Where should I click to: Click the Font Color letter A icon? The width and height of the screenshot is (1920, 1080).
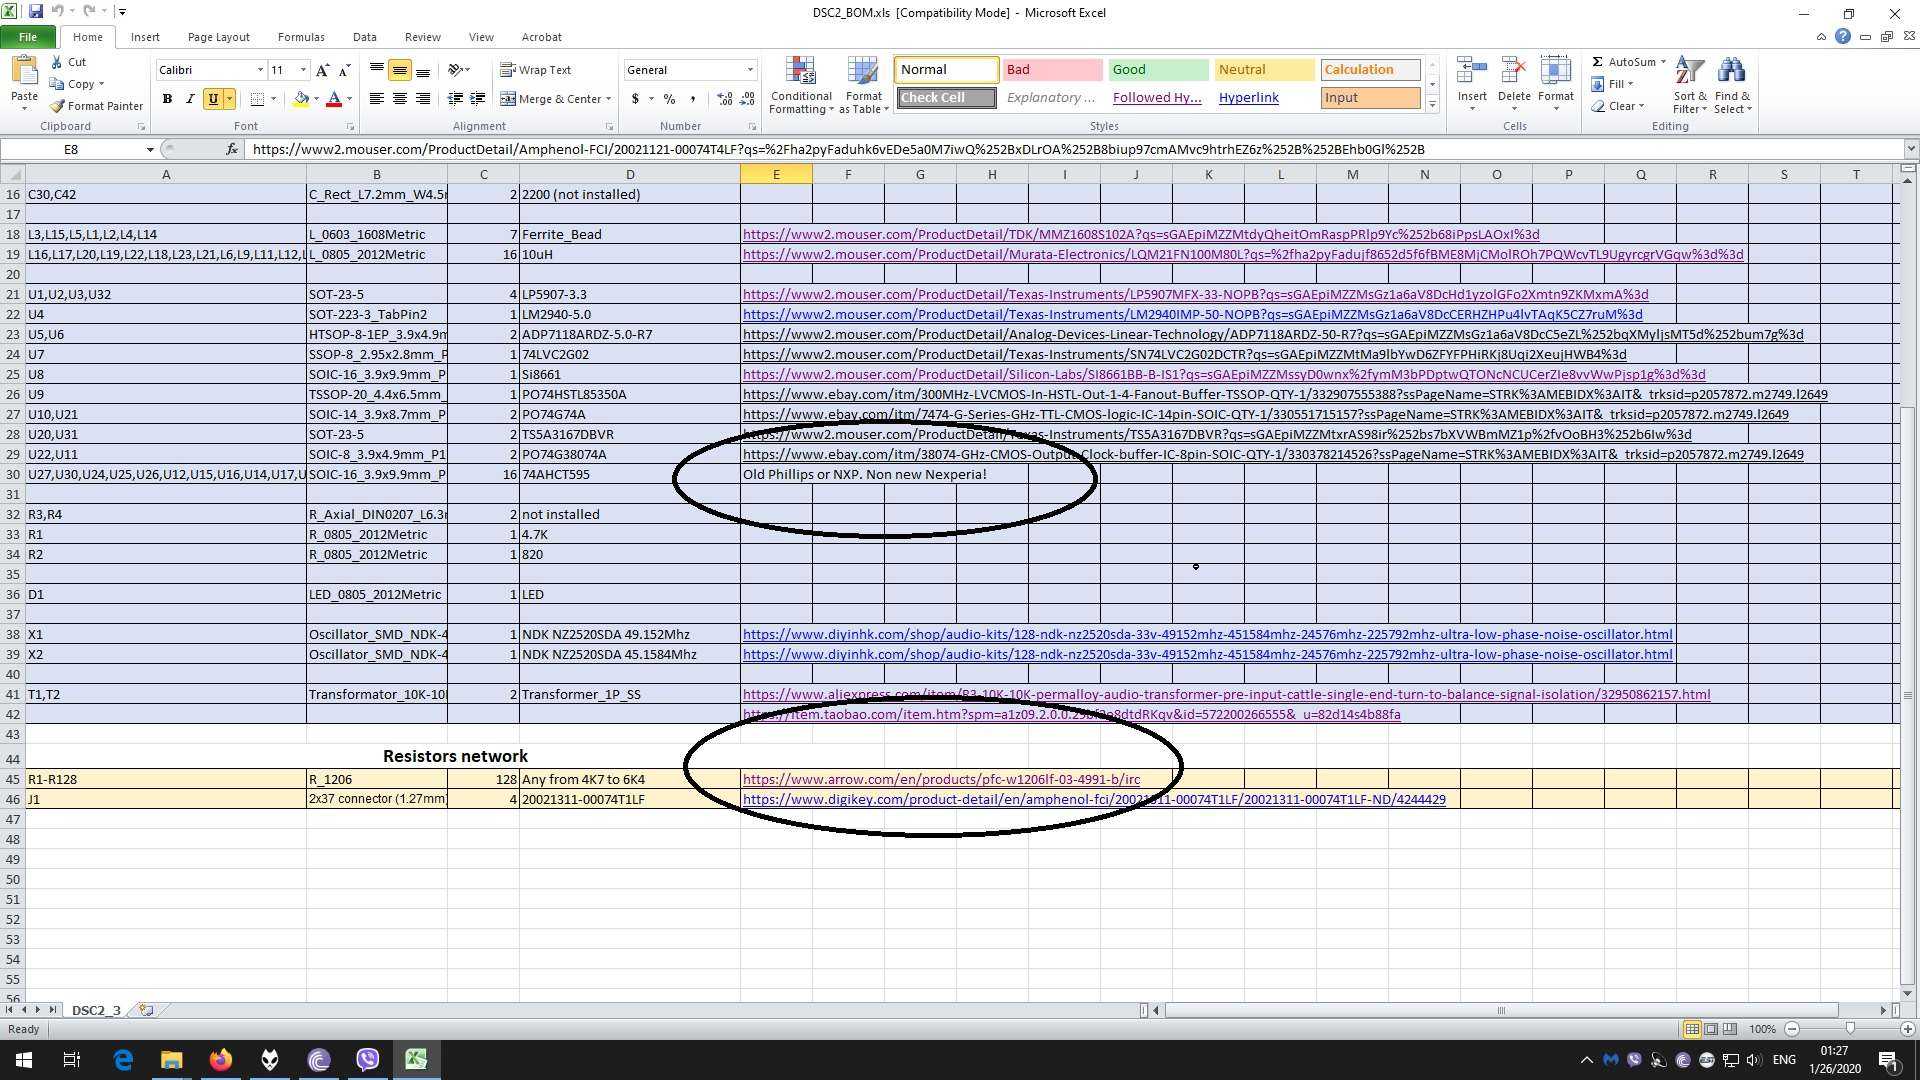tap(334, 99)
